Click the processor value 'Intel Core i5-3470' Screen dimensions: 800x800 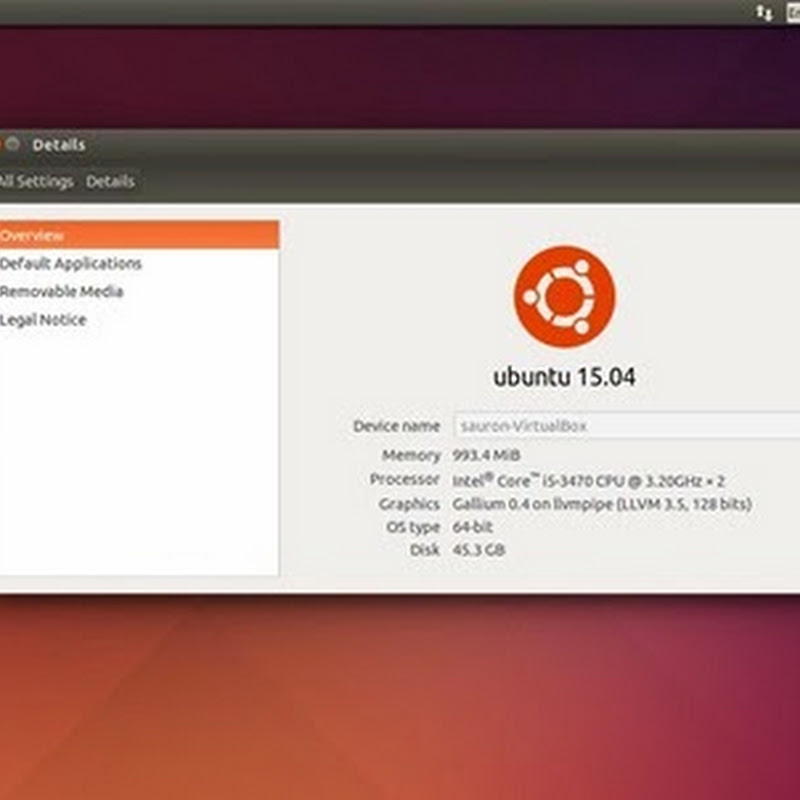[x=588, y=480]
